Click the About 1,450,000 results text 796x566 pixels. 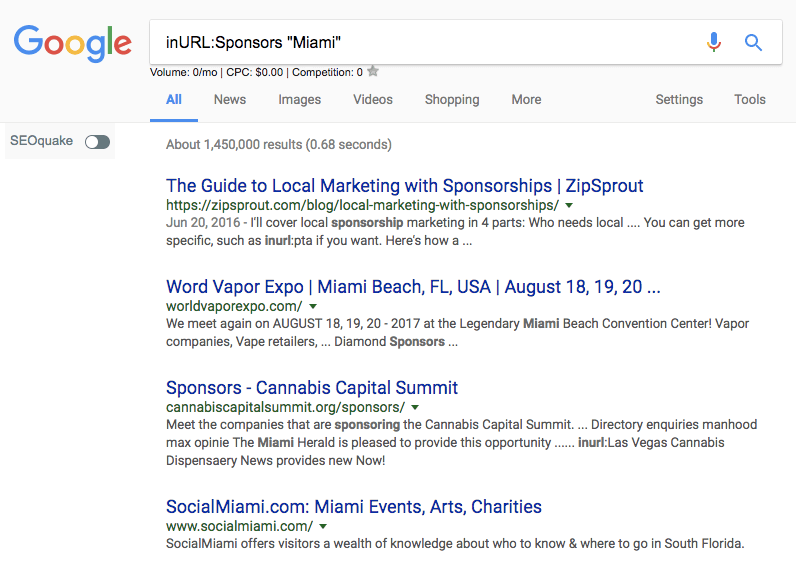(279, 145)
